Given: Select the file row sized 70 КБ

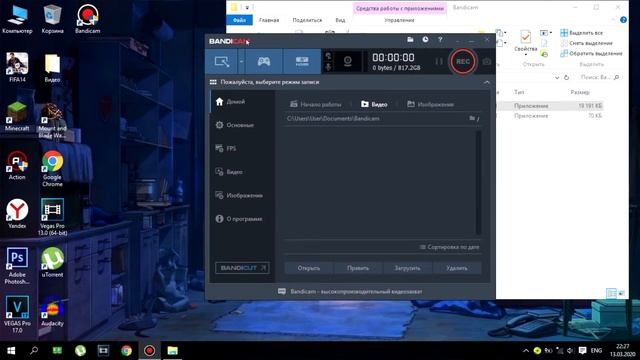Looking at the screenshot, I should tap(550, 116).
